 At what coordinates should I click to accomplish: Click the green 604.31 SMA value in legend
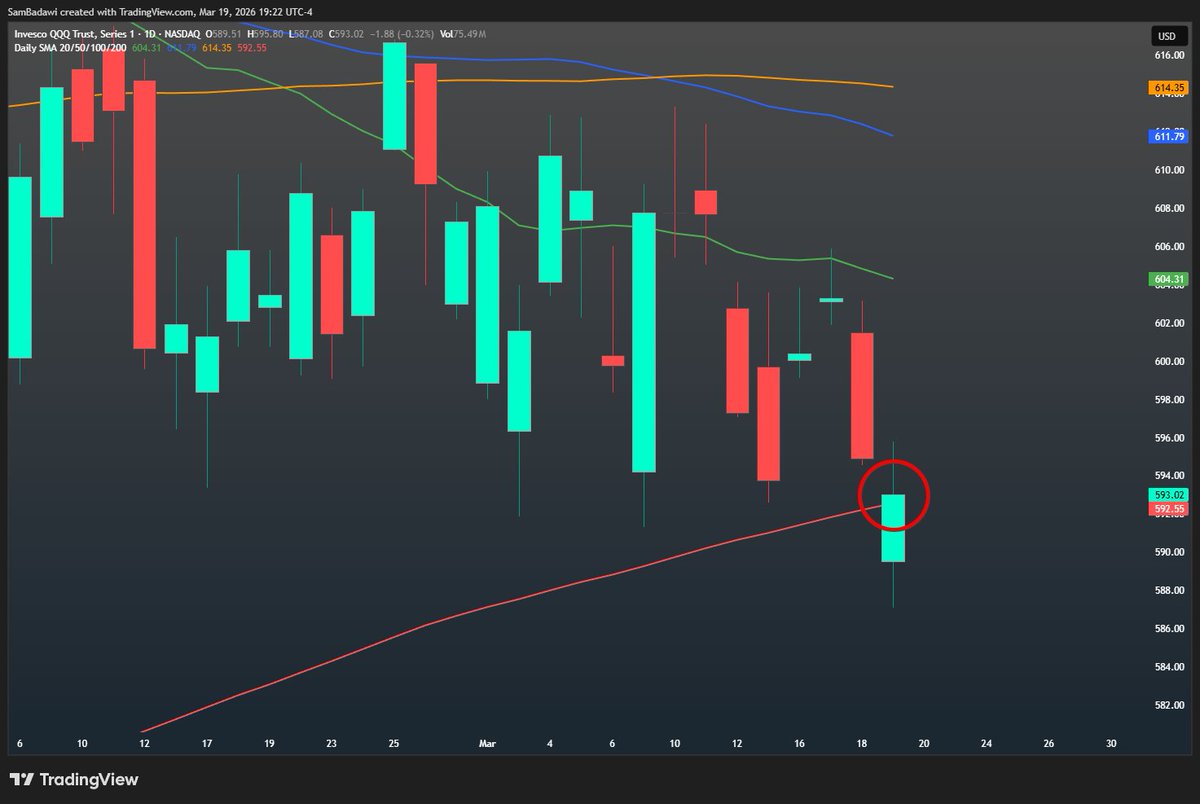click(146, 48)
